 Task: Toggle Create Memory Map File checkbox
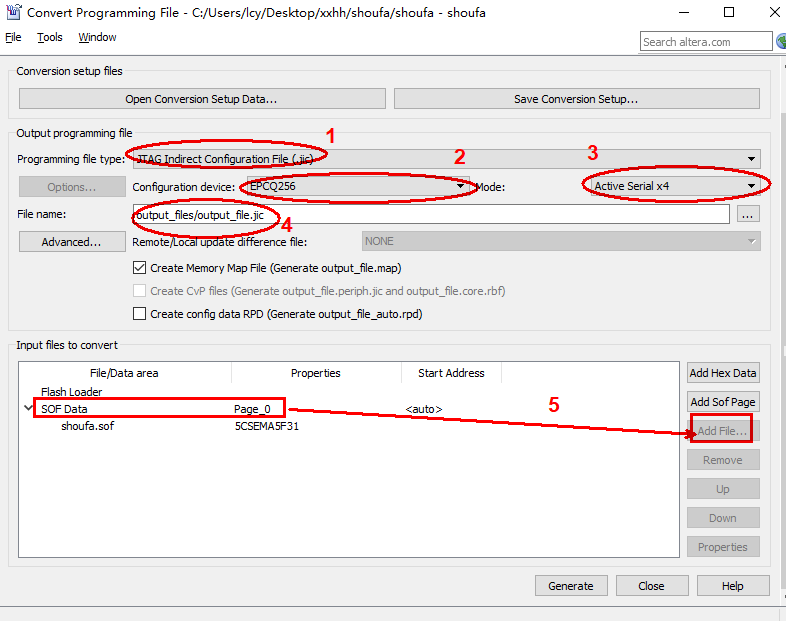139,268
